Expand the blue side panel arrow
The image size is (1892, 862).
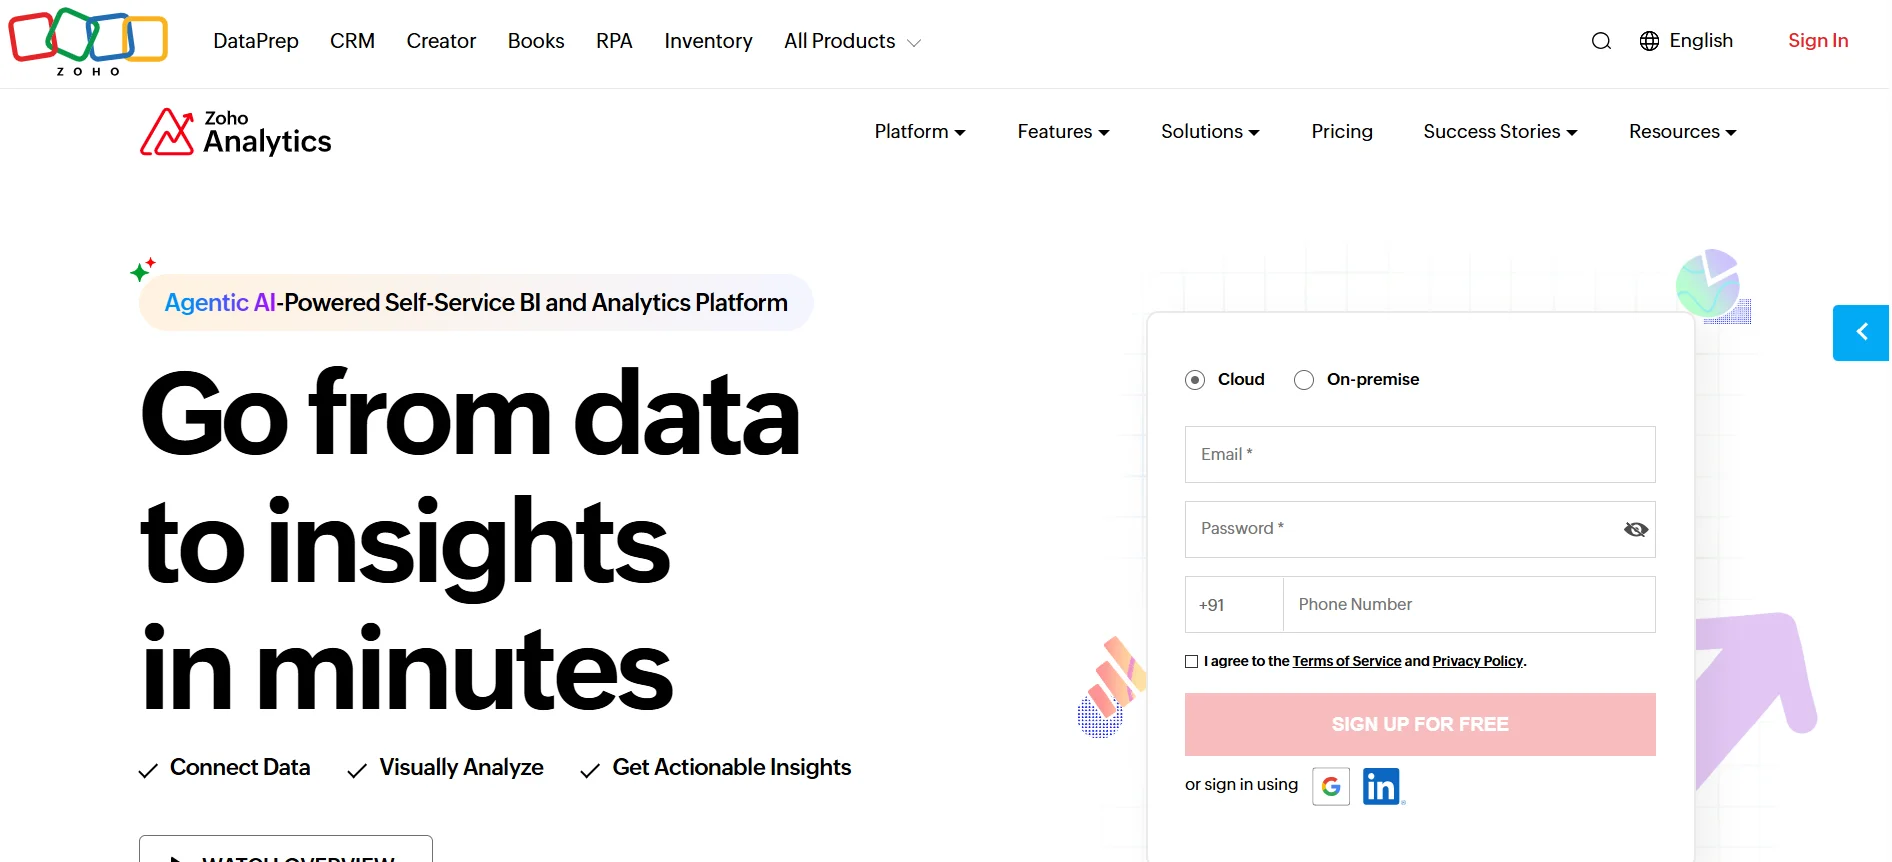1861,333
